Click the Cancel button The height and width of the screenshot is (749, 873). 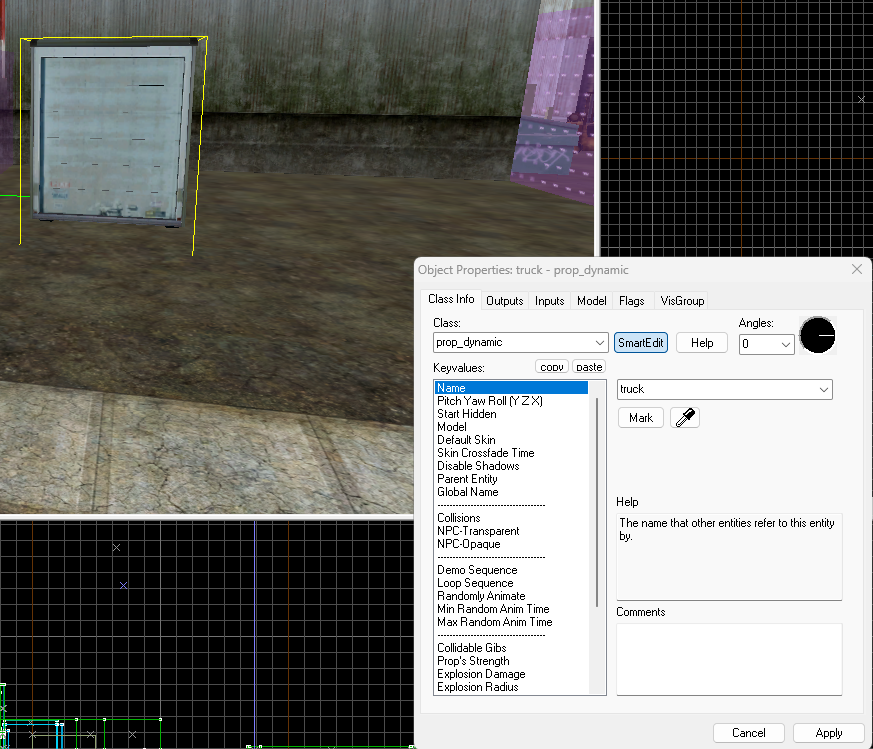(x=748, y=733)
